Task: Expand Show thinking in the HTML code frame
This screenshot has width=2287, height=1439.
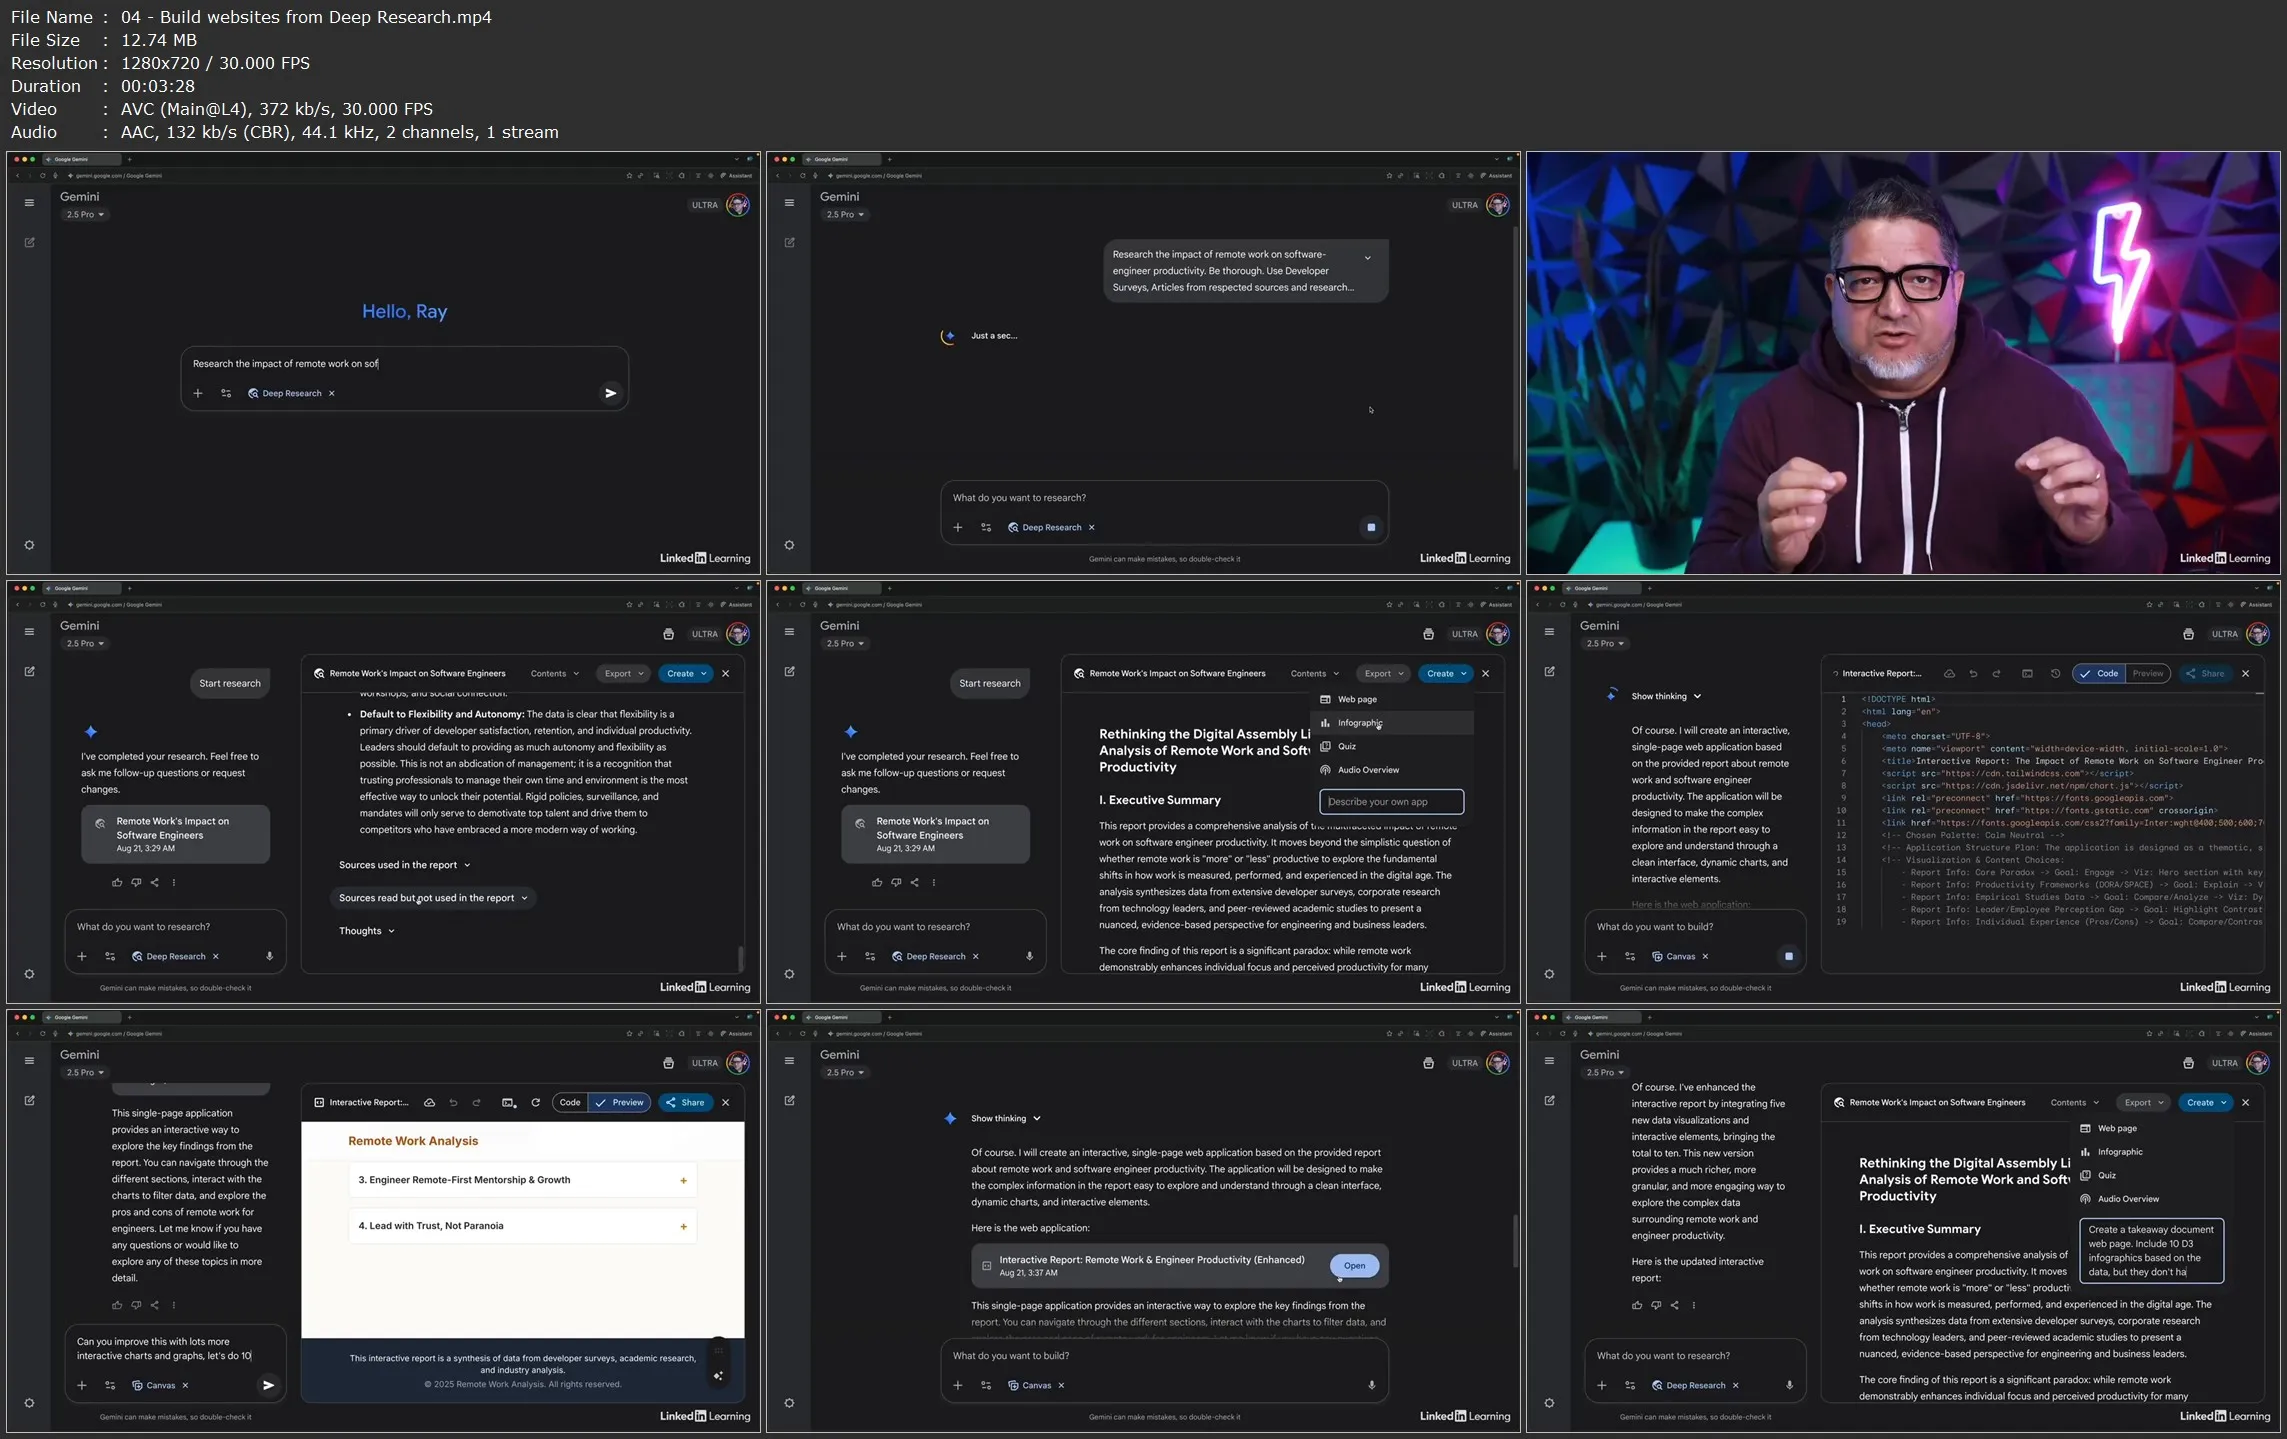Action: (1666, 696)
